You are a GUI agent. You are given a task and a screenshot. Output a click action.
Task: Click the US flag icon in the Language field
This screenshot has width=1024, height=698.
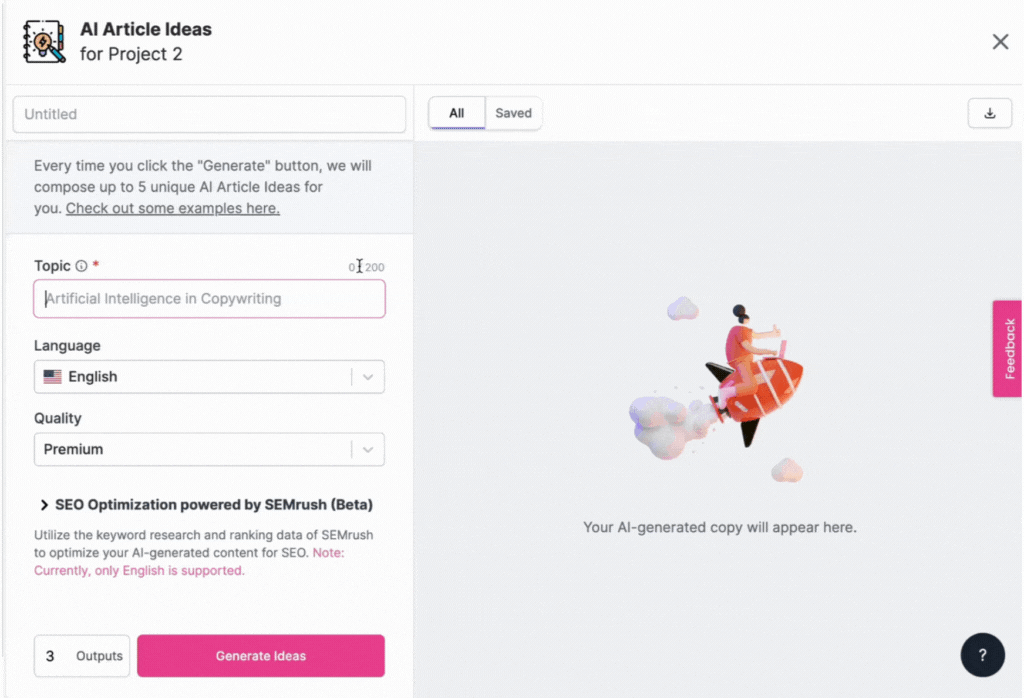[x=53, y=377]
